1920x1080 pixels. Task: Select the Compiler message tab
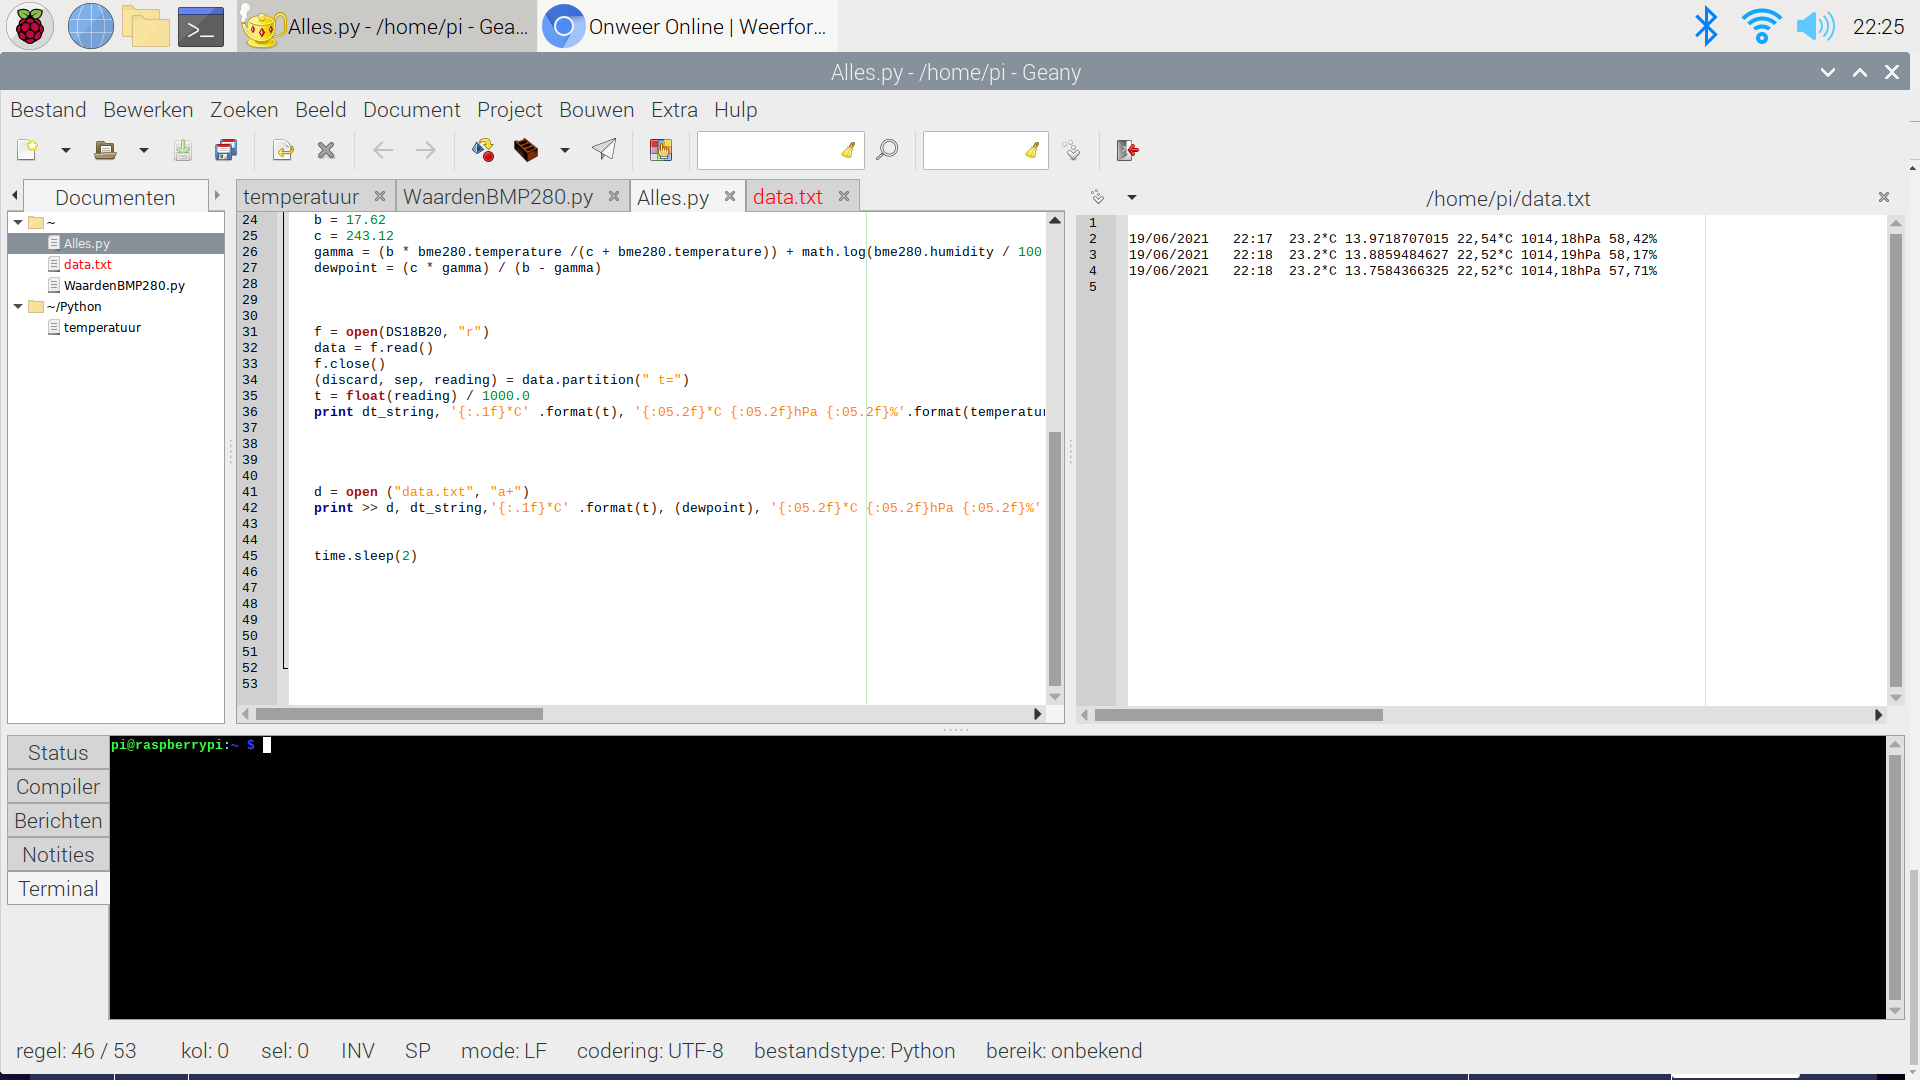[x=58, y=787]
